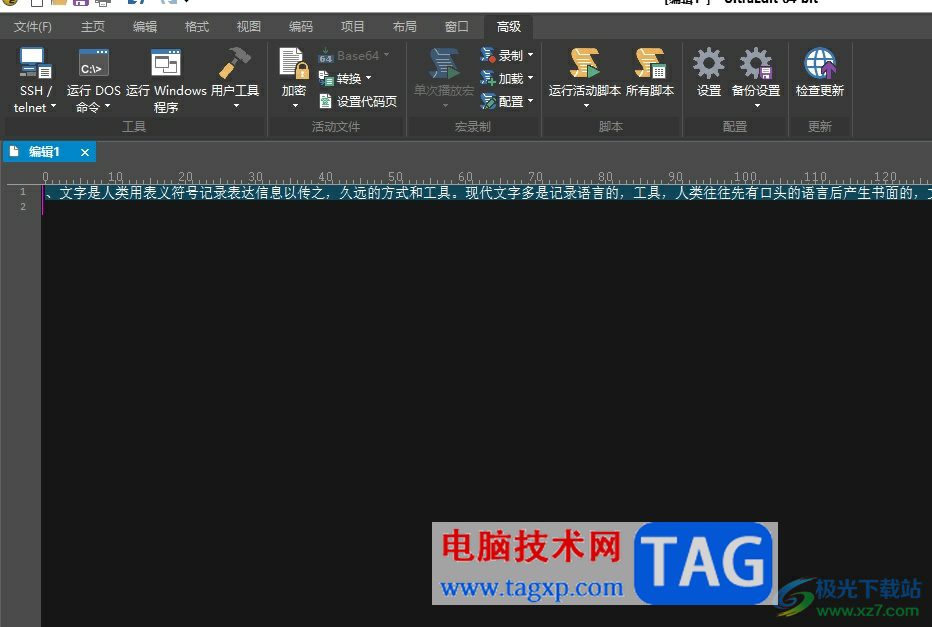Image resolution: width=932 pixels, height=627 pixels.
Task: Click the 运行 DOS 命令 console icon
Action: [x=93, y=63]
